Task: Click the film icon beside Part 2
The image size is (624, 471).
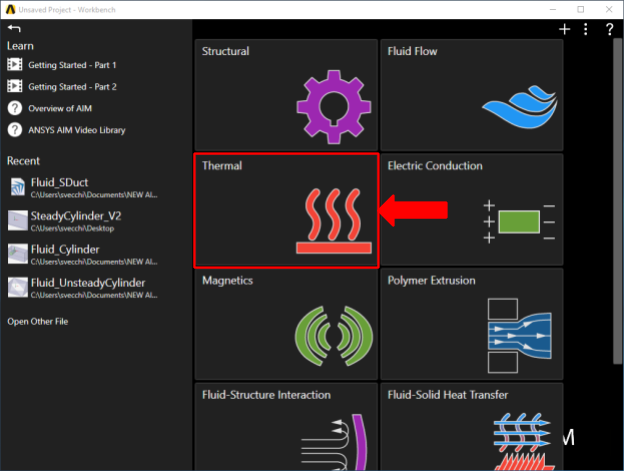Action: [15, 86]
